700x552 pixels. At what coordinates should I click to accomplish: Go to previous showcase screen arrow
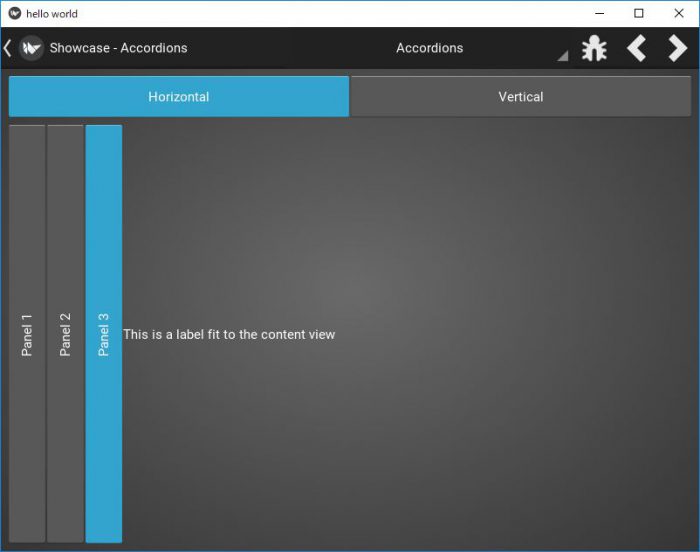click(x=636, y=48)
